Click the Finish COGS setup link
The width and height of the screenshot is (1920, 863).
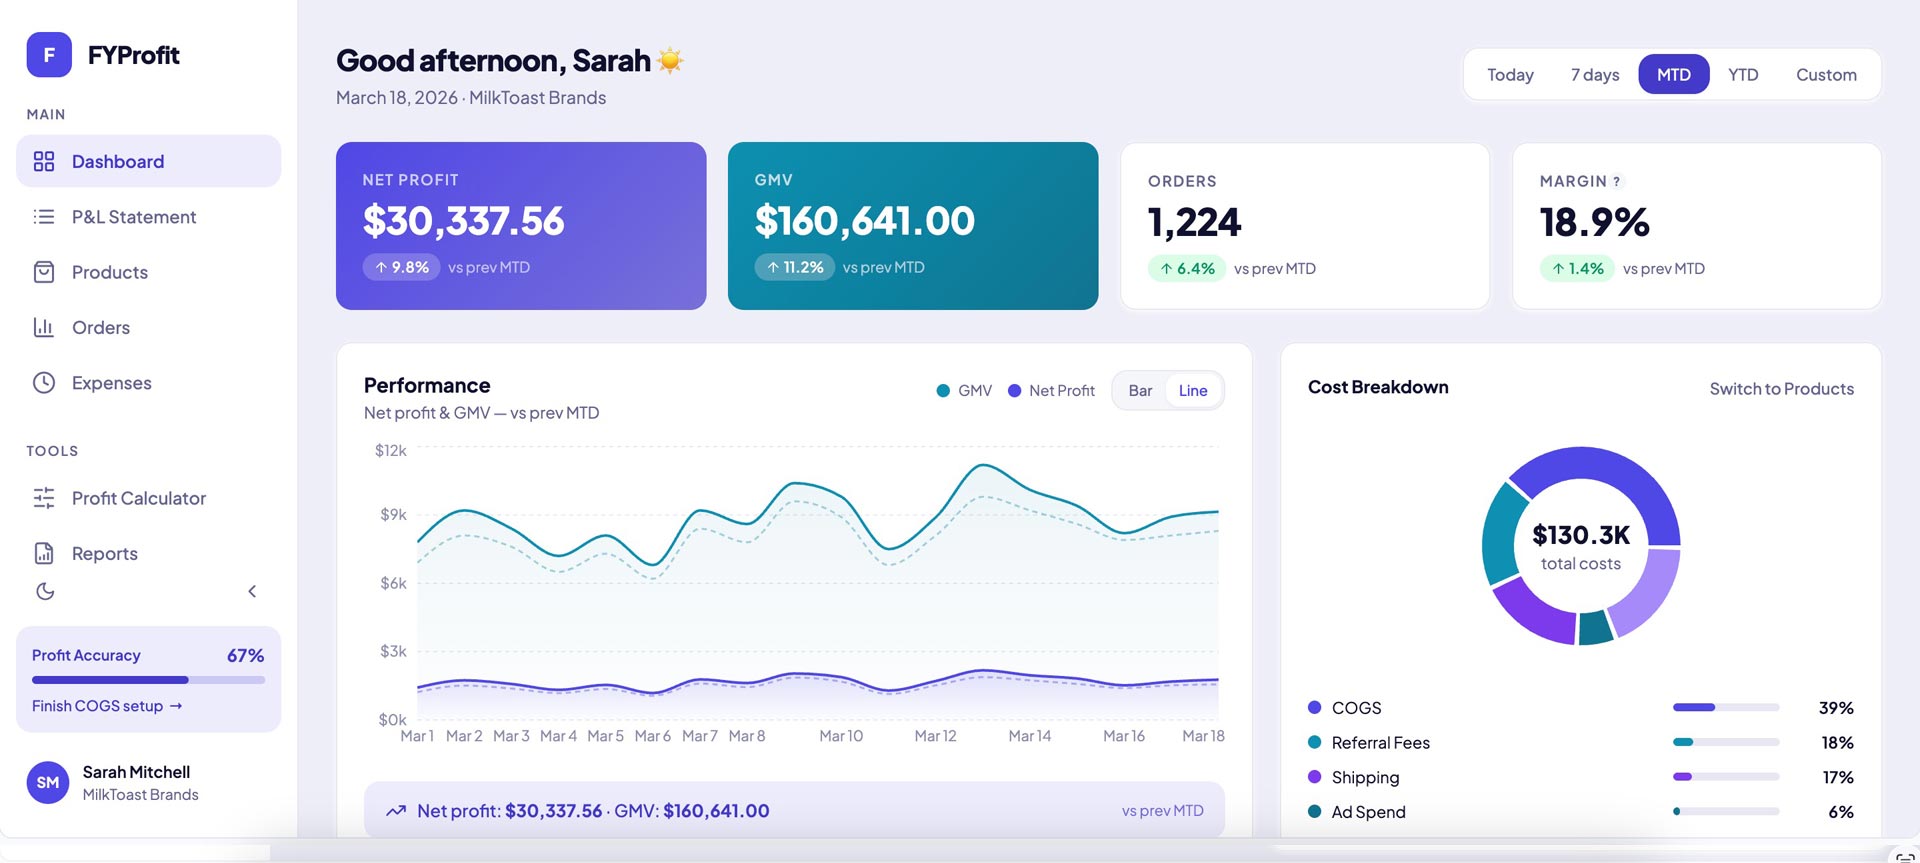point(107,706)
